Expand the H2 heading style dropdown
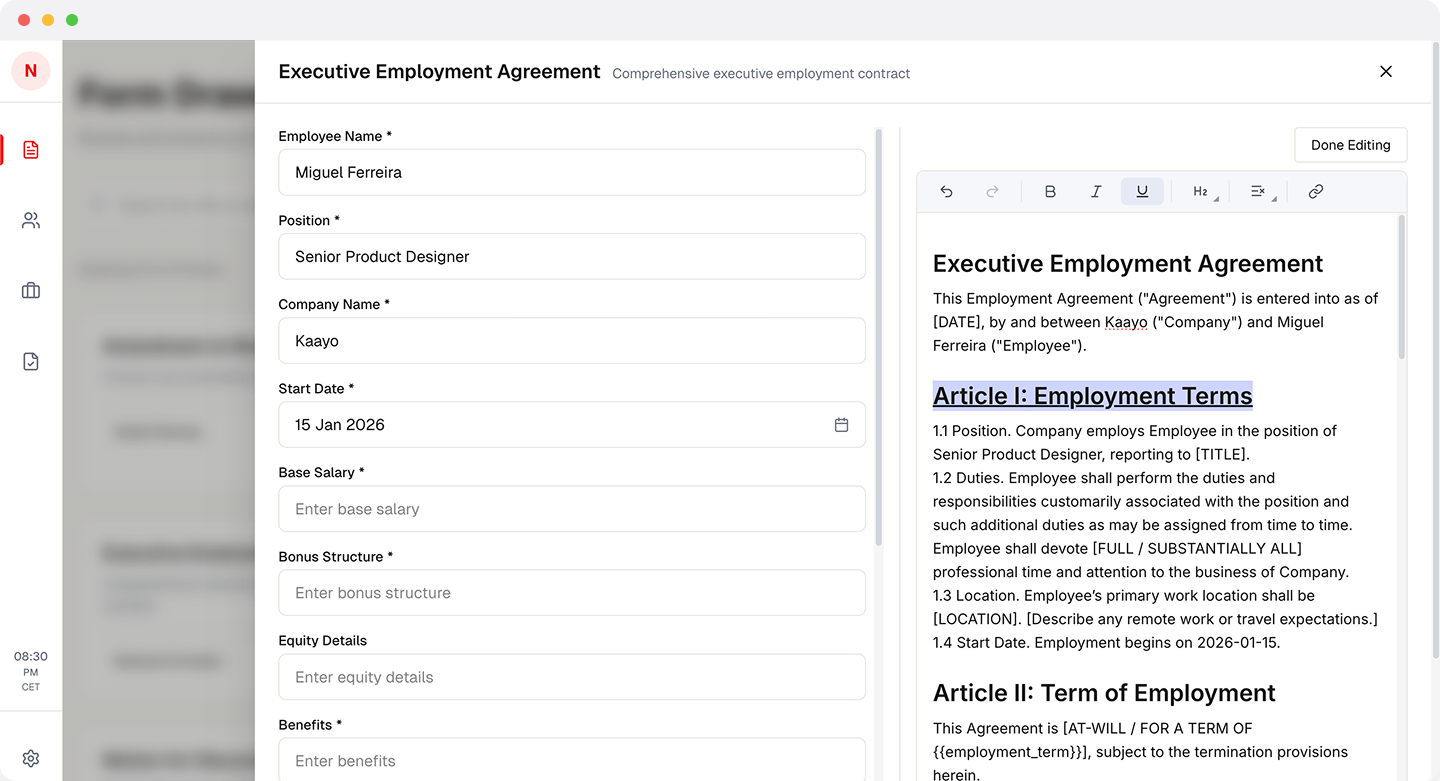This screenshot has height=781, width=1440. tap(1200, 191)
